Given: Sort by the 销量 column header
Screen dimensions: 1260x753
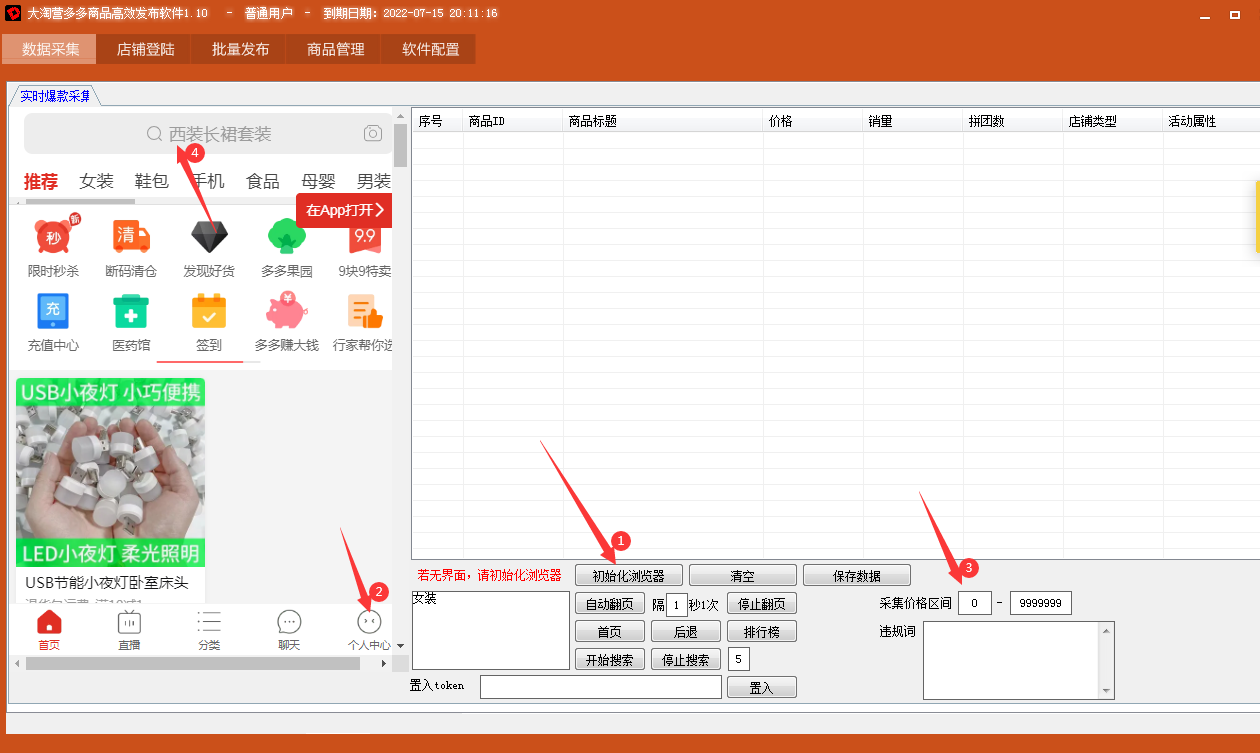Looking at the screenshot, I should pyautogui.click(x=913, y=121).
